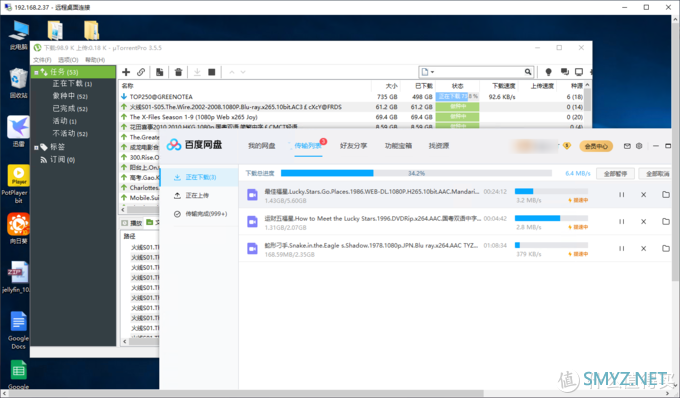
Task: Select 不活动 (52) in uTorrent sidebar
Action: [x=70, y=134]
